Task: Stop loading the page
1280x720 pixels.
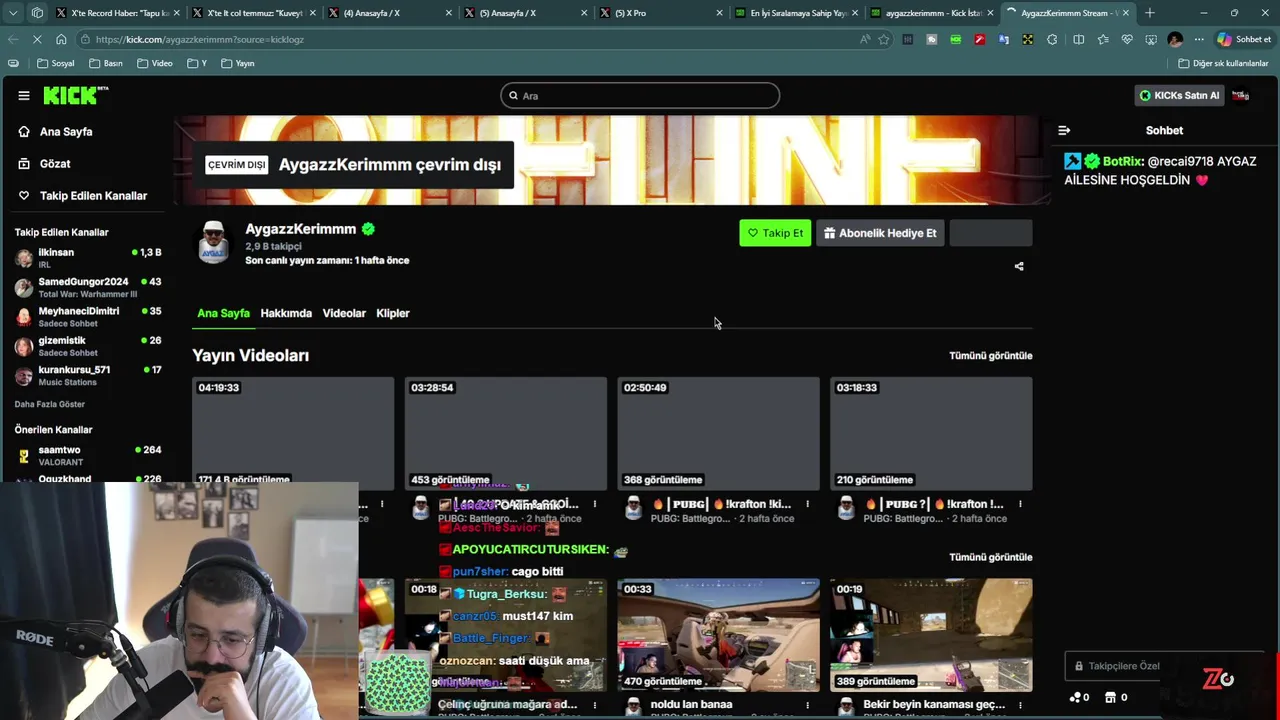Action: tap(37, 39)
